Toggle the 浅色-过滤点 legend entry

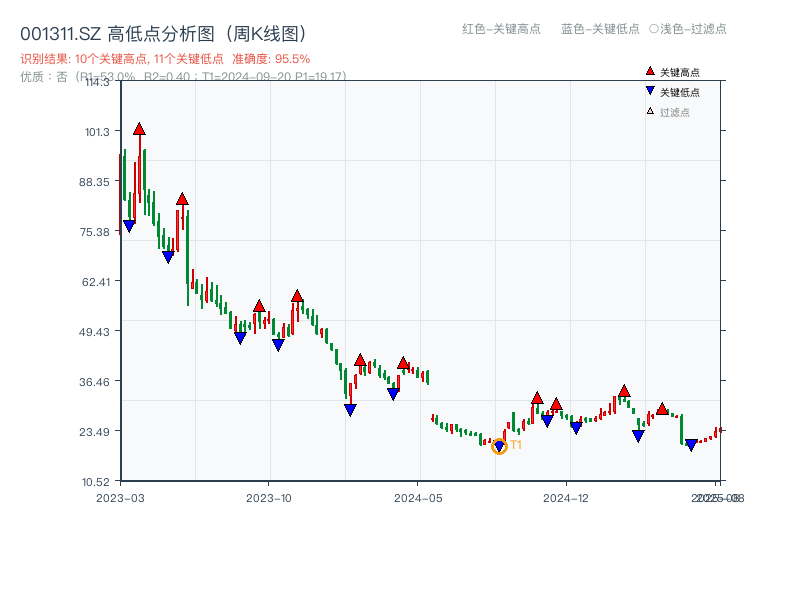coord(692,30)
